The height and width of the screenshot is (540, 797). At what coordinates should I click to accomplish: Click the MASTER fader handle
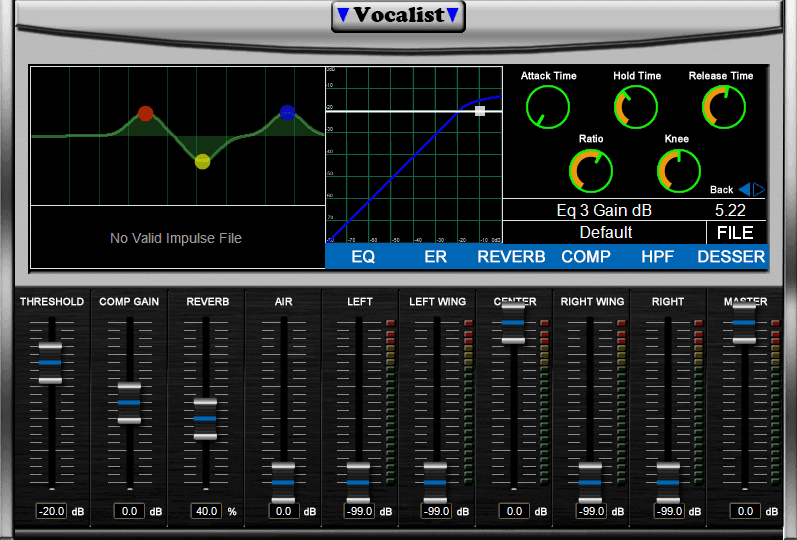tap(744, 323)
